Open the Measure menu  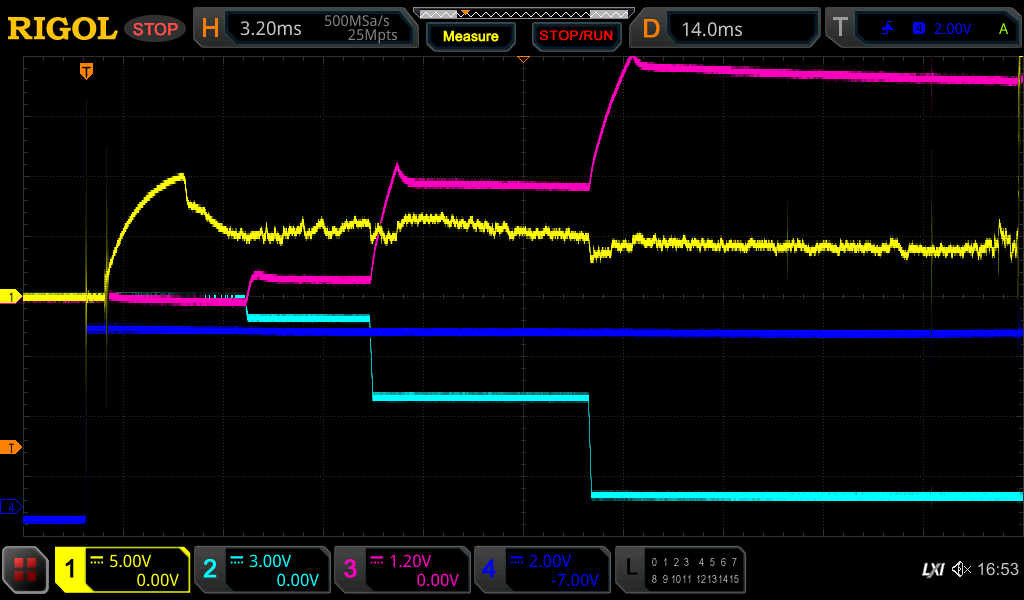[x=470, y=36]
